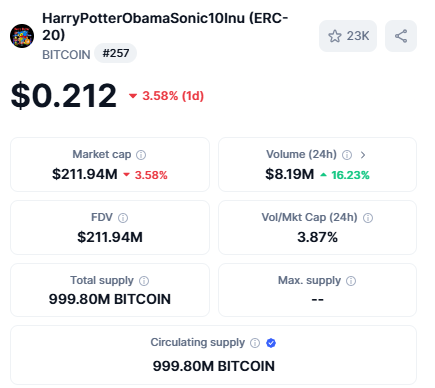Click the $0.212 price value
Viewport: 435px width, 388px height.
click(x=64, y=96)
